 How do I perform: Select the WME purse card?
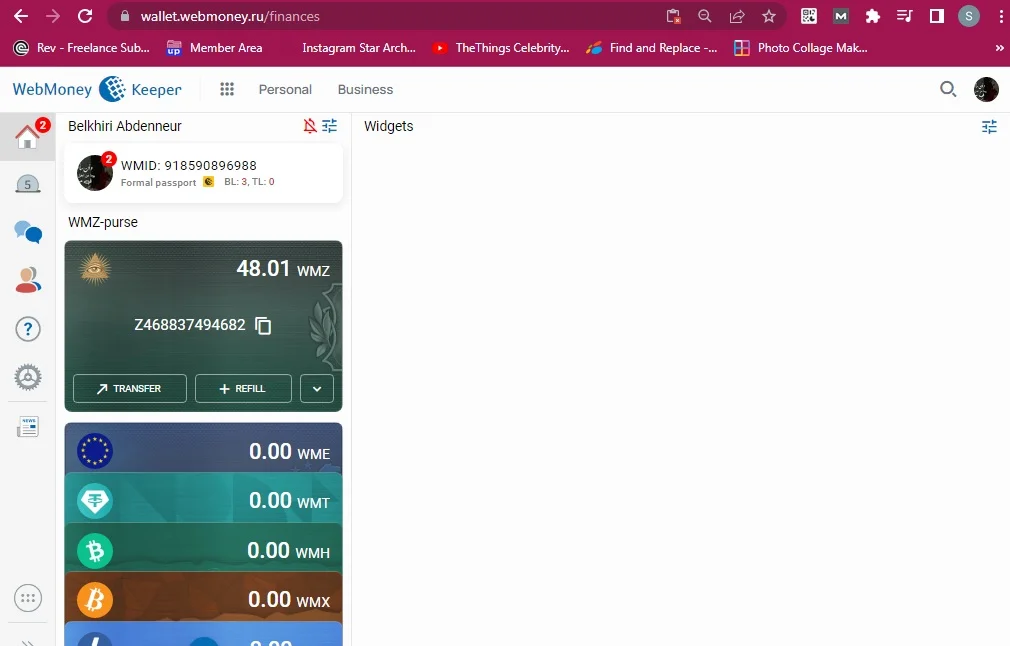point(204,448)
